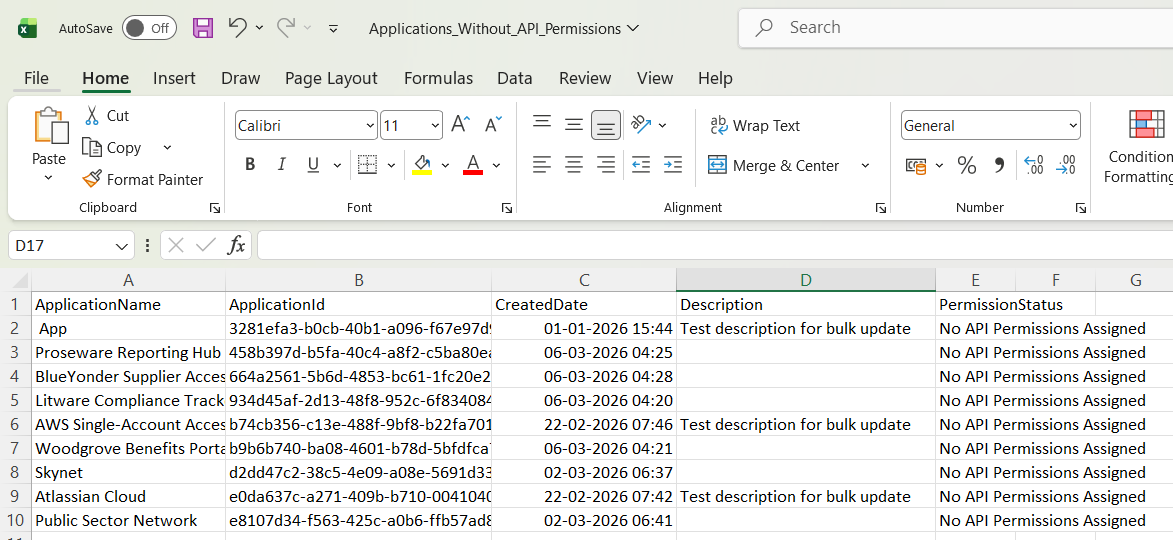Toggle Bold formatting
Viewport: 1173px width, 540px height.
[250, 165]
